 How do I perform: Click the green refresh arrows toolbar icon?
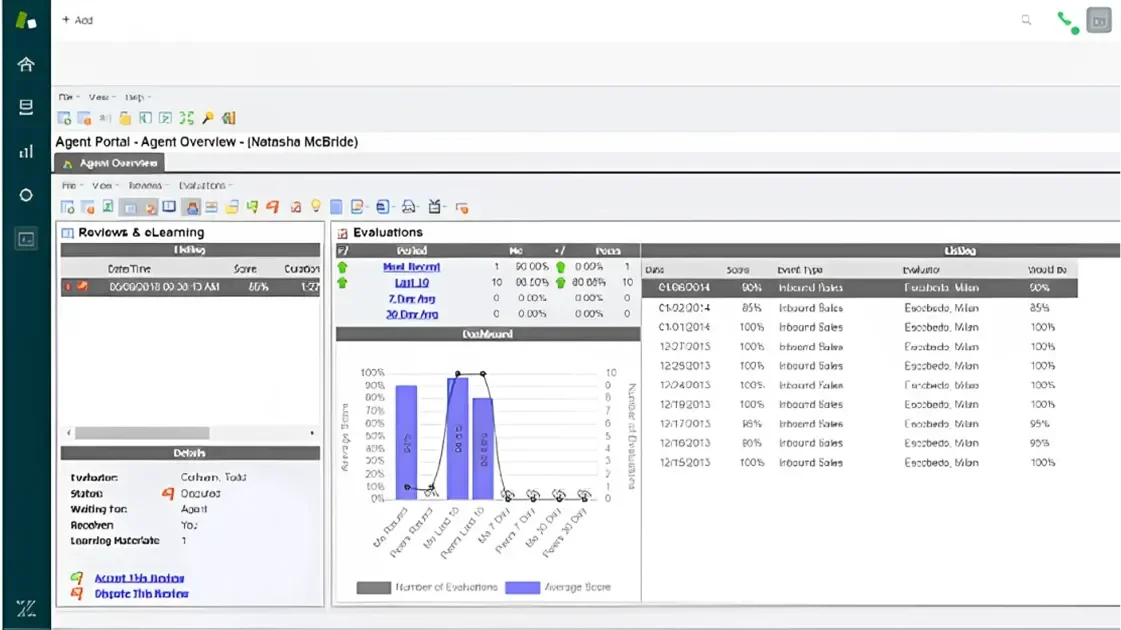click(187, 118)
